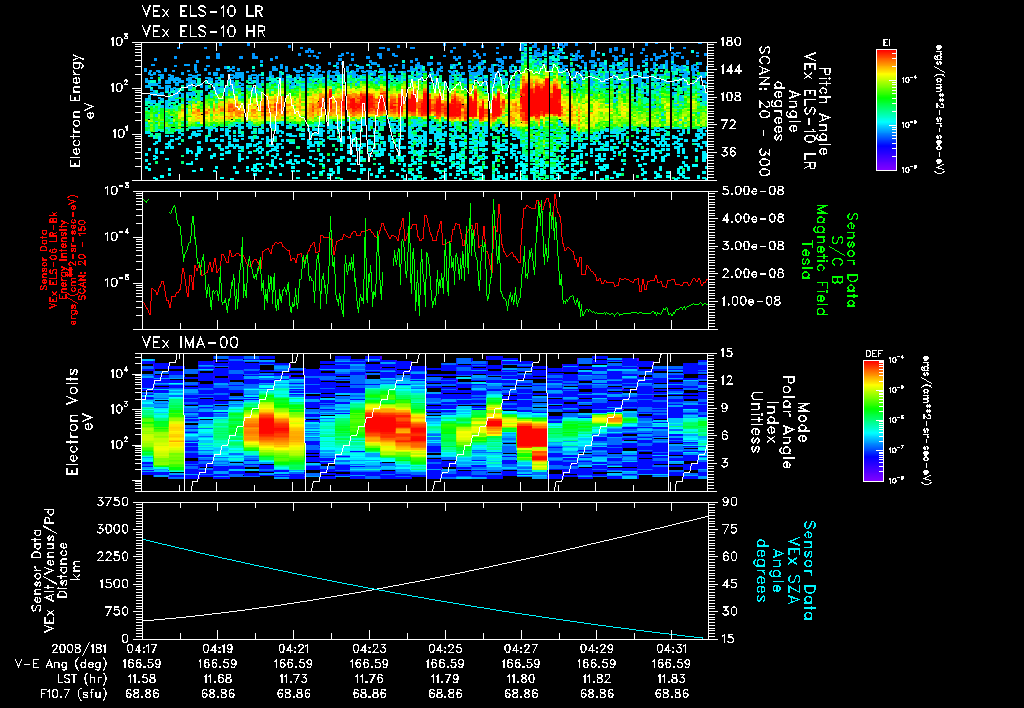The width and height of the screenshot is (1024, 708).
Task: Click the magnetic field tick '2.00e-08'
Action: click(752, 273)
